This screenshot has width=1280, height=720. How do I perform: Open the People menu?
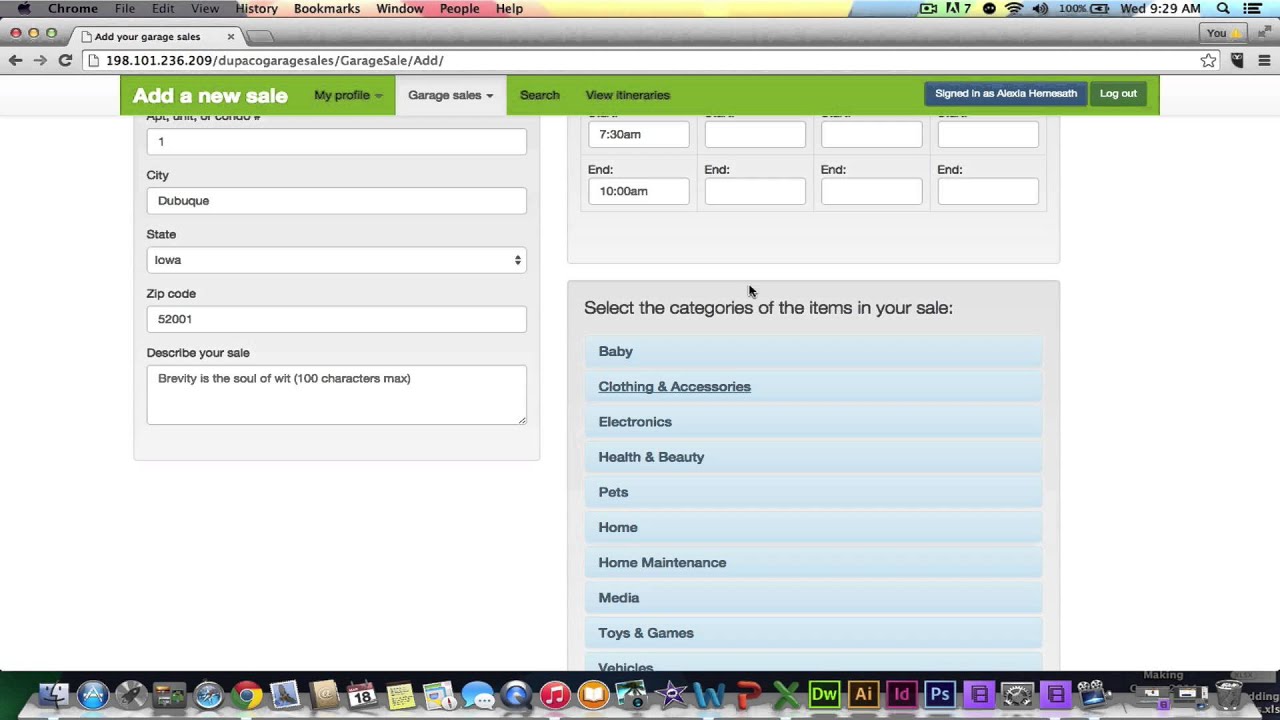tap(460, 9)
